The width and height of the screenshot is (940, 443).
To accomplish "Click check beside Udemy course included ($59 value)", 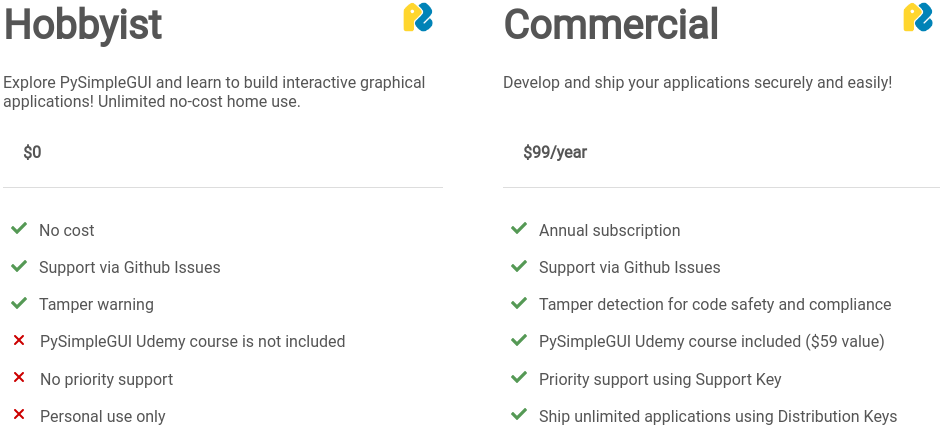I will (x=519, y=340).
